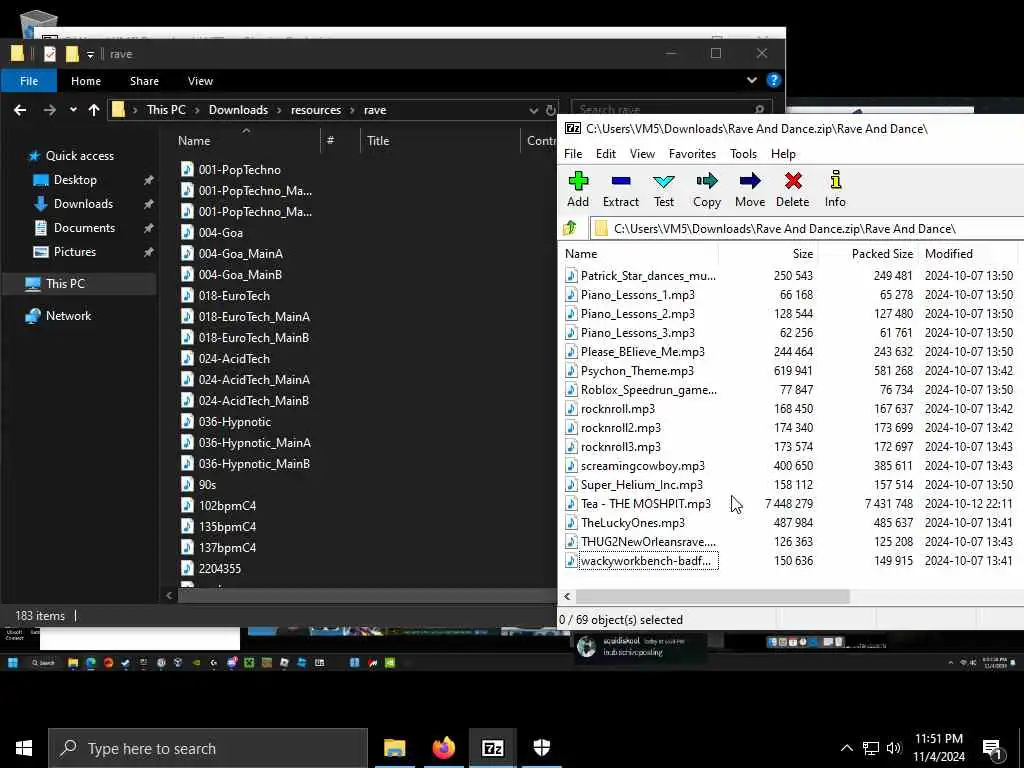Click the 7-Zip horizontal scrollbar
1024x768 pixels.
coord(712,596)
